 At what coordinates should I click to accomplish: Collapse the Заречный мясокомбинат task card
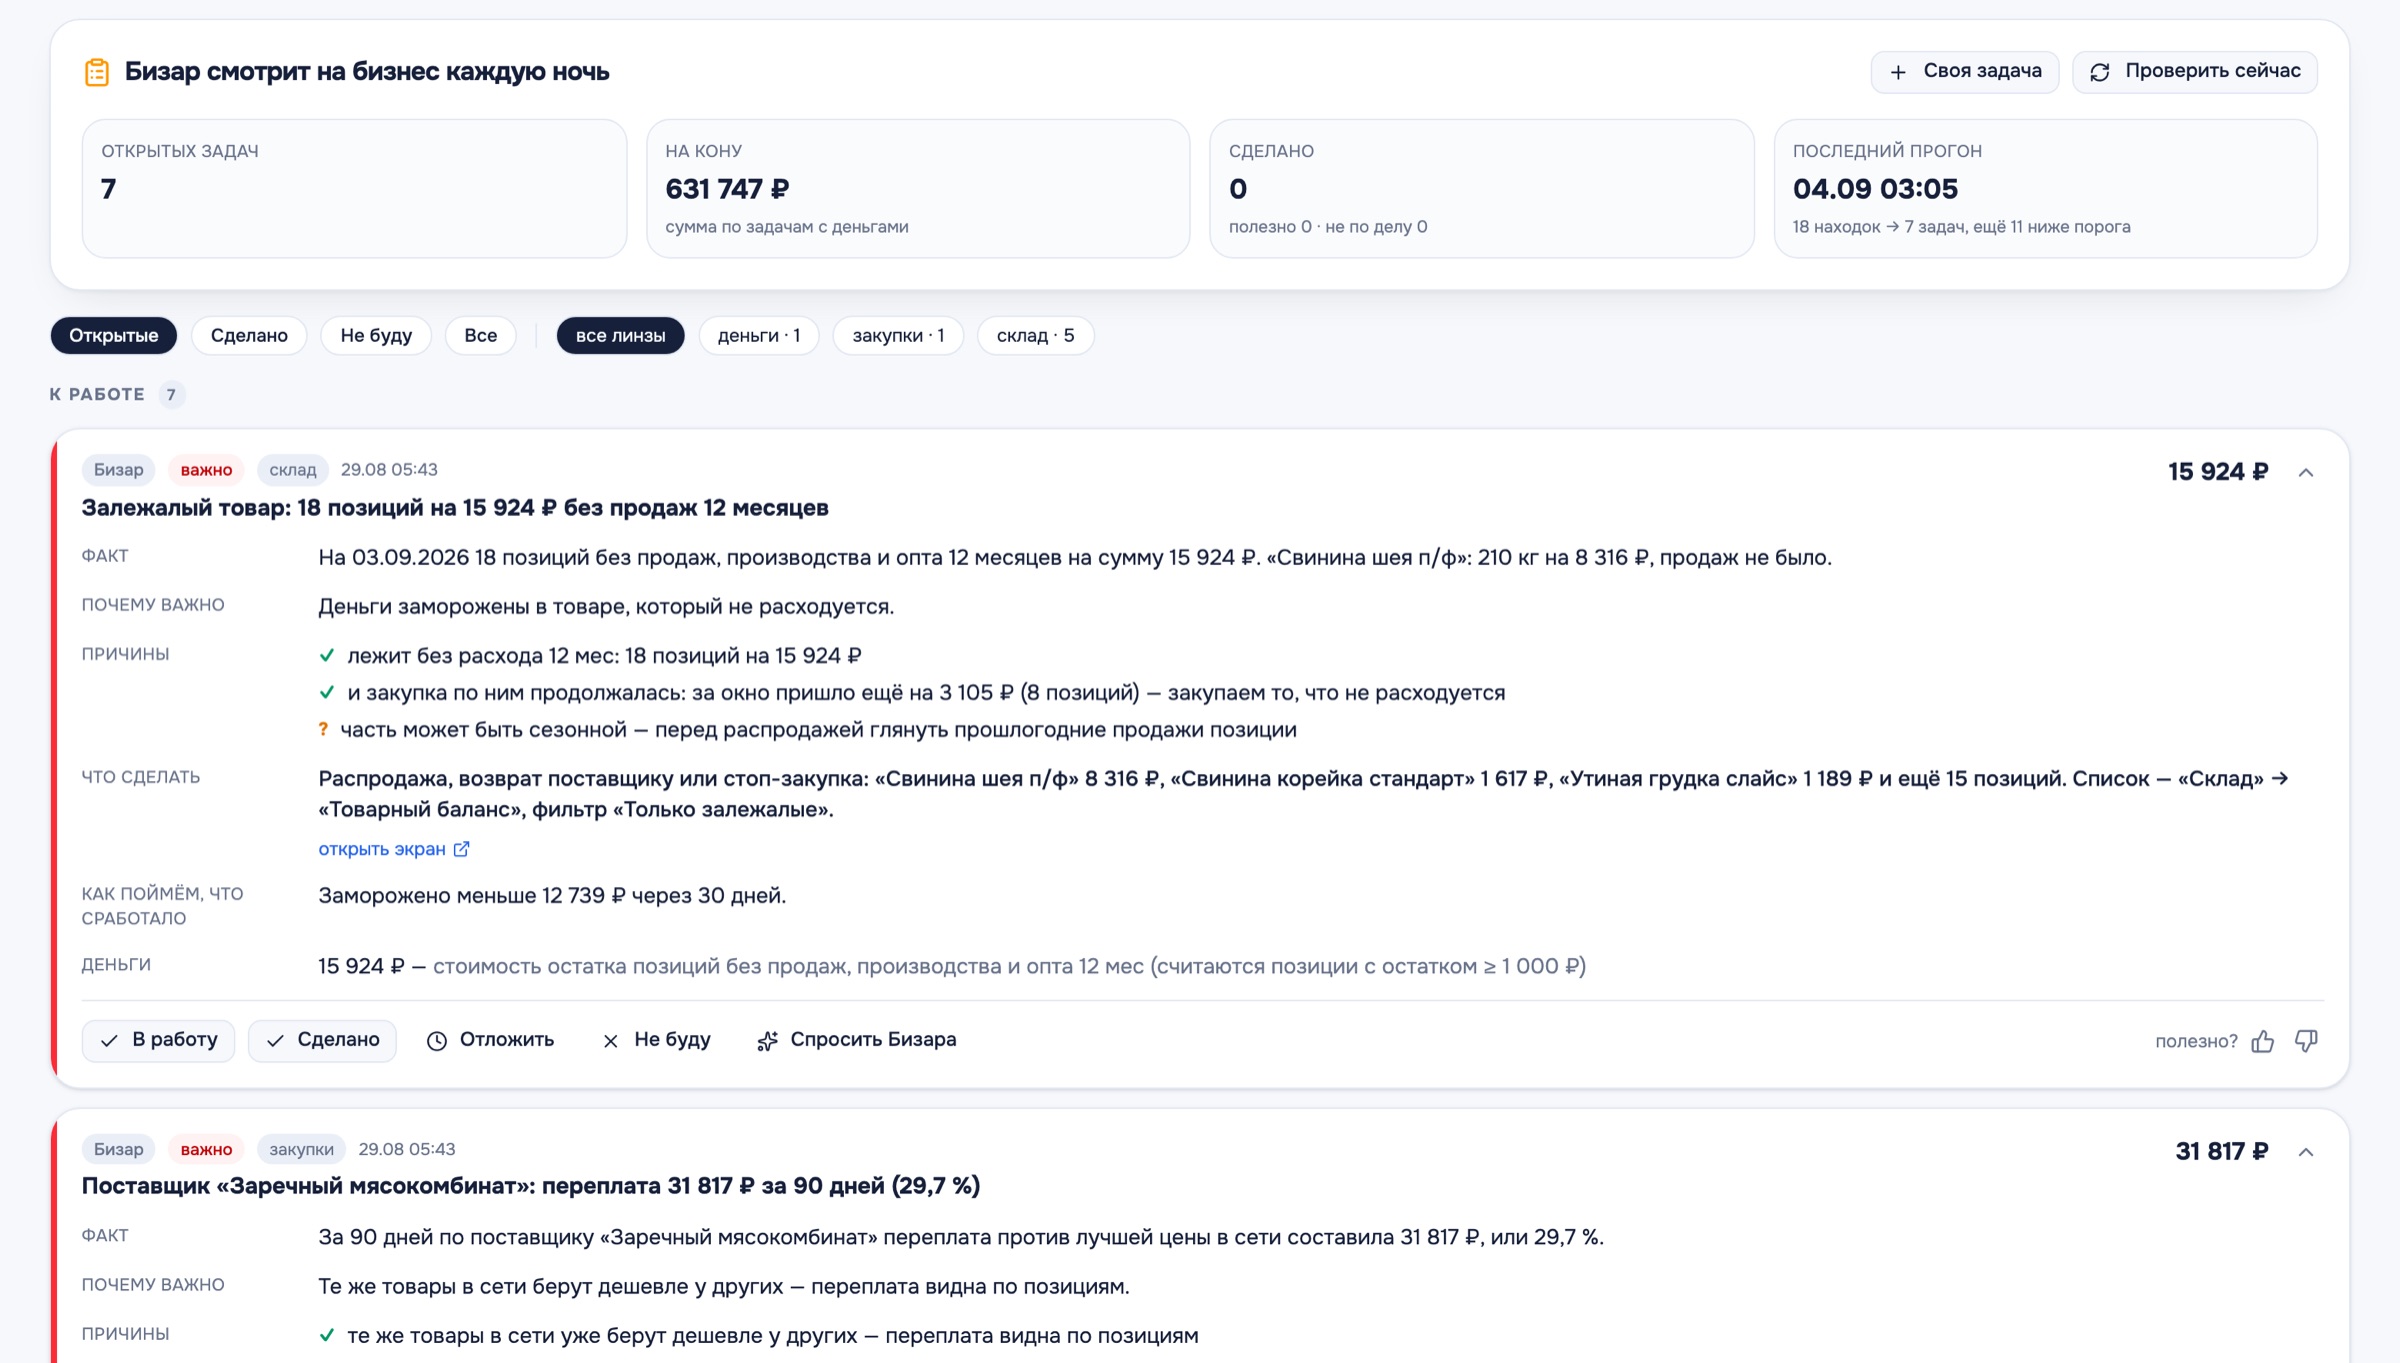coord(2306,1152)
